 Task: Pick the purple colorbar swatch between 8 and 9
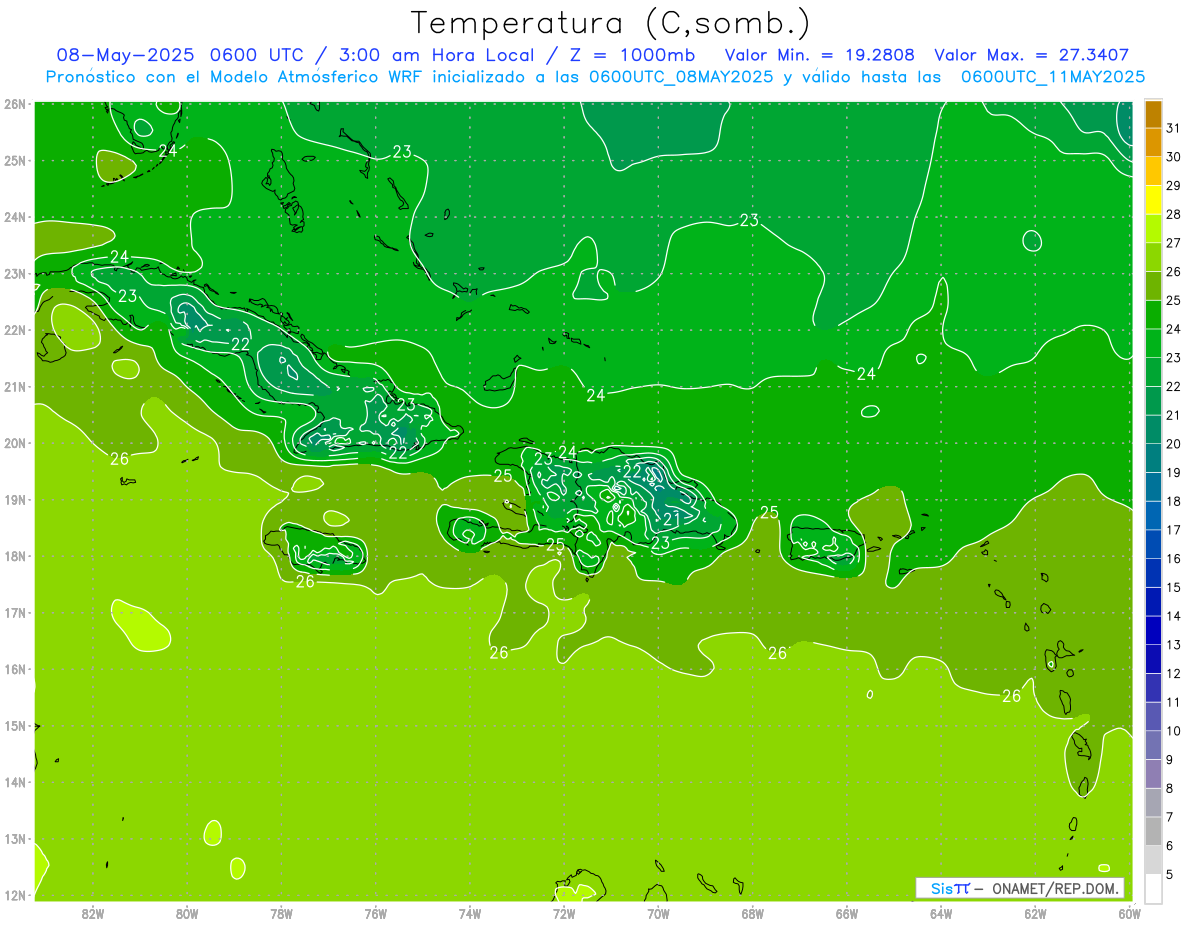click(1153, 774)
